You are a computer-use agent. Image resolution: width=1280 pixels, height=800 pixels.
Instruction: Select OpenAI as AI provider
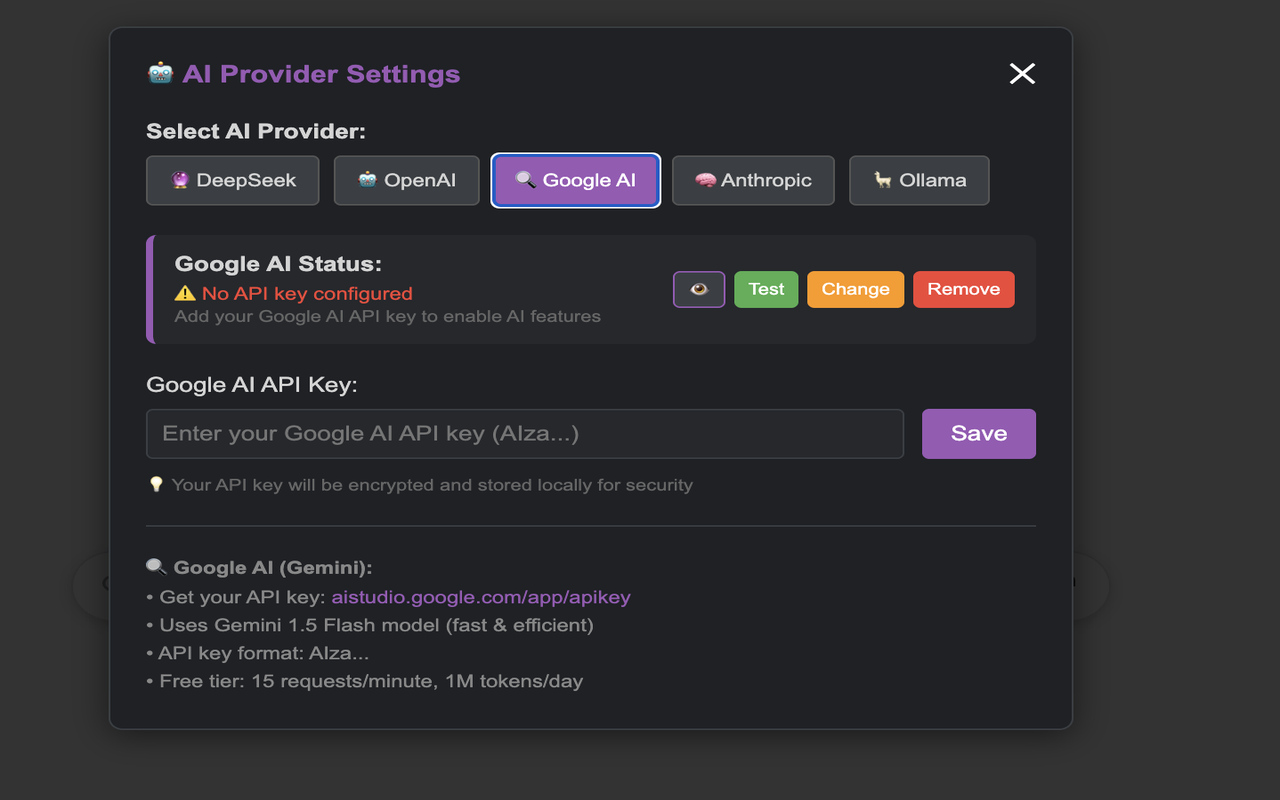[407, 181]
